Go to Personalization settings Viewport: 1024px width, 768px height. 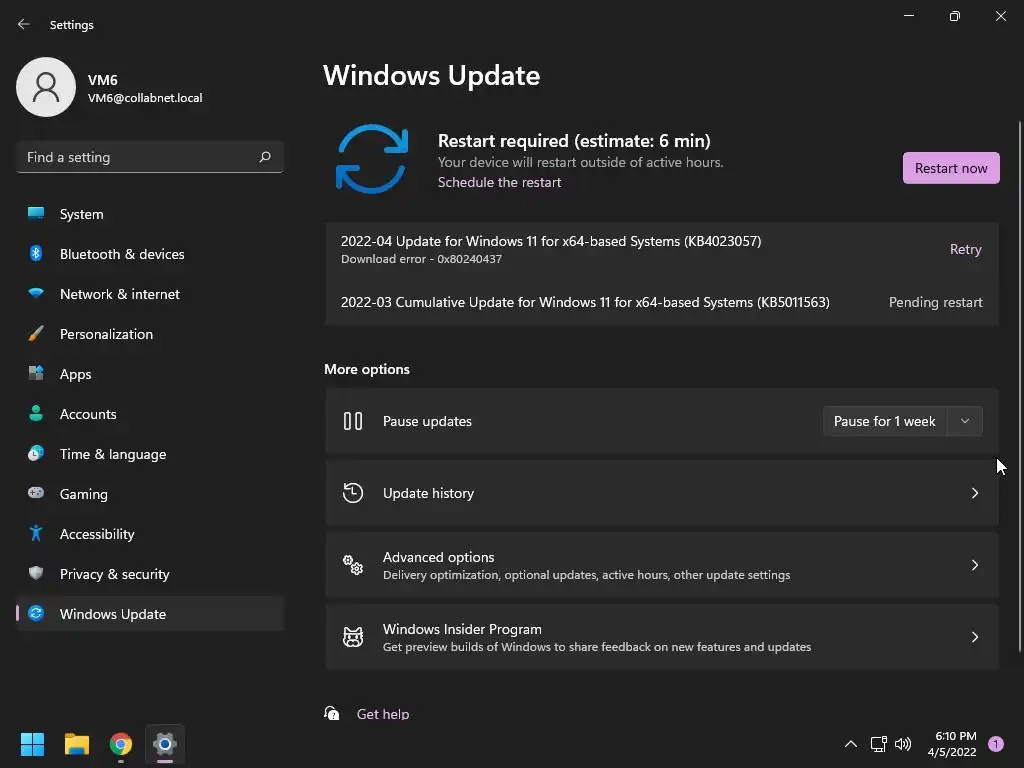(106, 334)
